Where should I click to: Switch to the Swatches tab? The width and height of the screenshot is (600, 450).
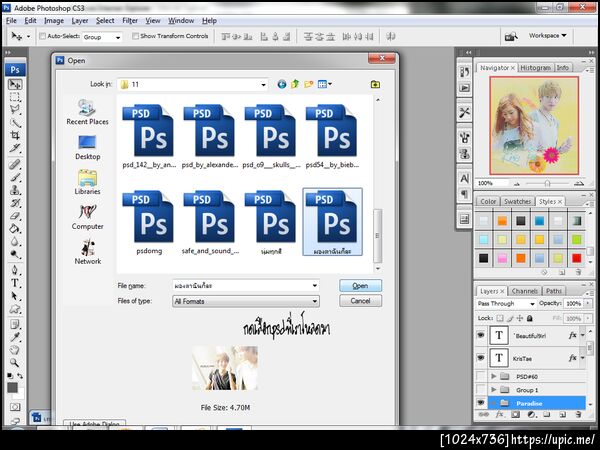[517, 201]
